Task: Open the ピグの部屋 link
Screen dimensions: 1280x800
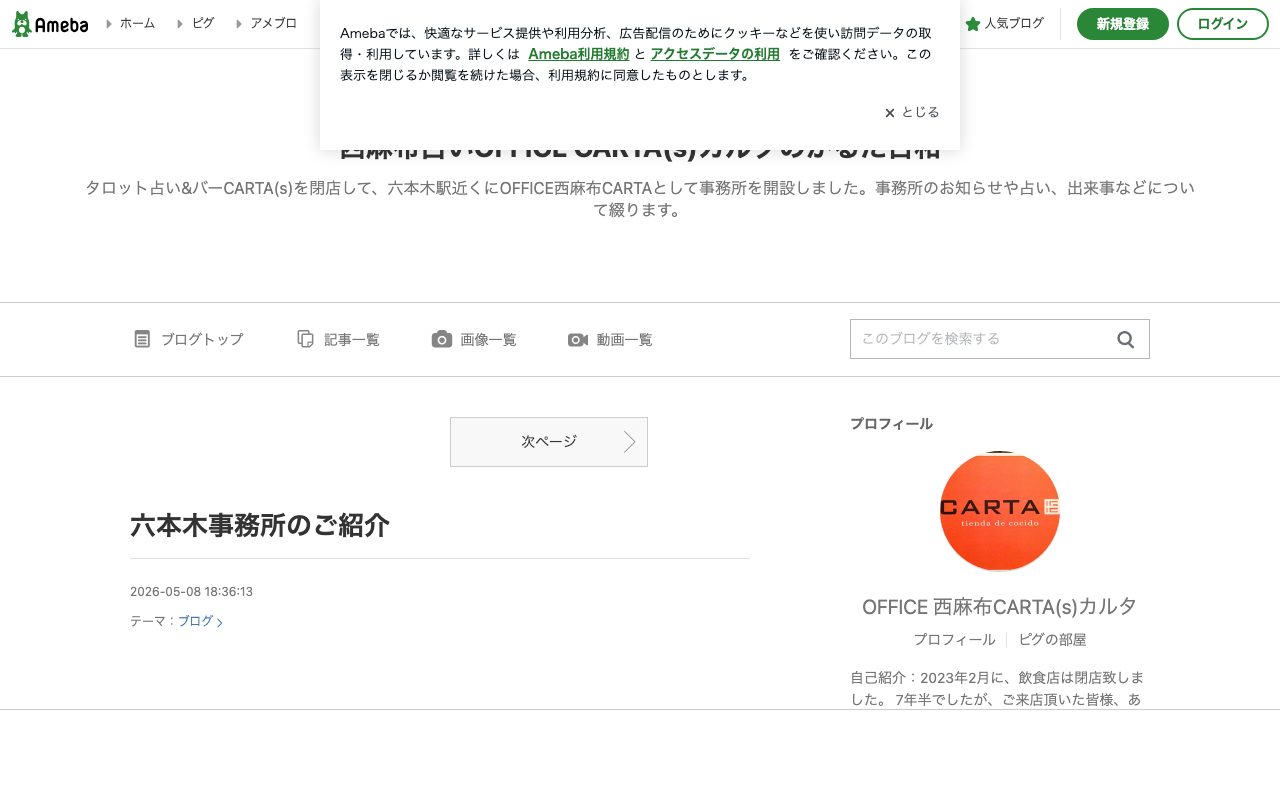Action: click(1053, 639)
